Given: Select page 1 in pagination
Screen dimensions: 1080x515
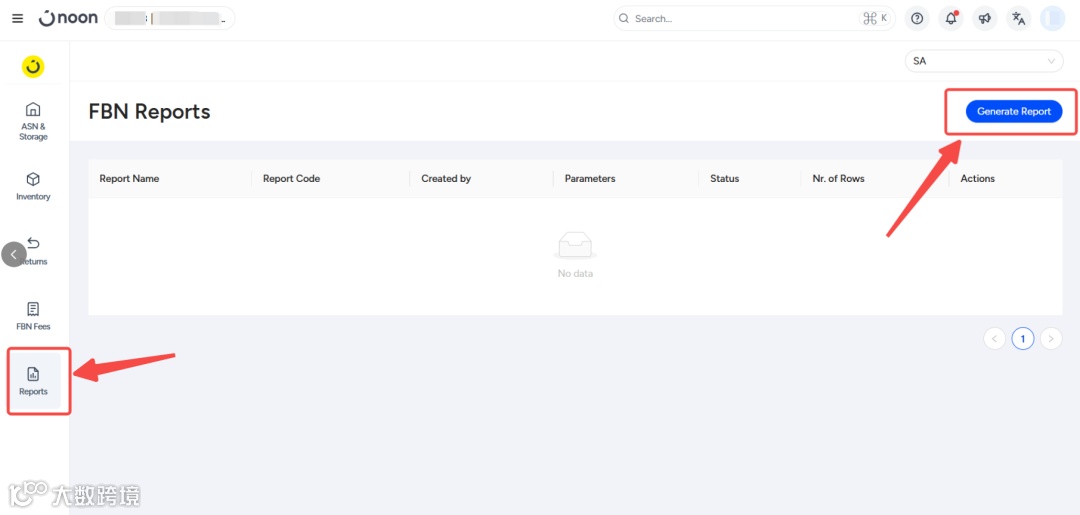Looking at the screenshot, I should 1023,338.
